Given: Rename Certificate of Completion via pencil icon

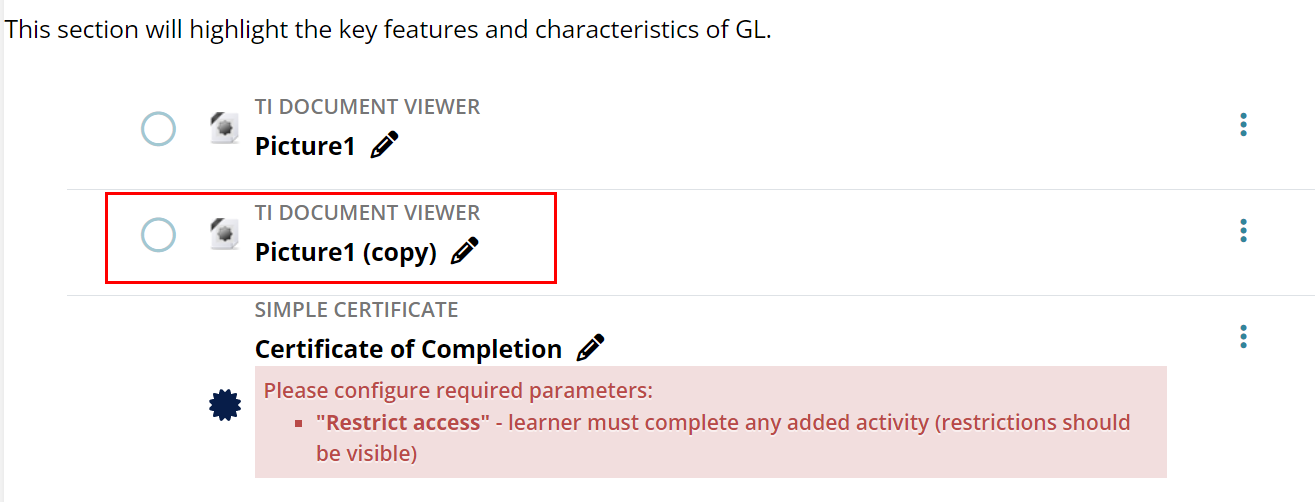Looking at the screenshot, I should click(591, 348).
